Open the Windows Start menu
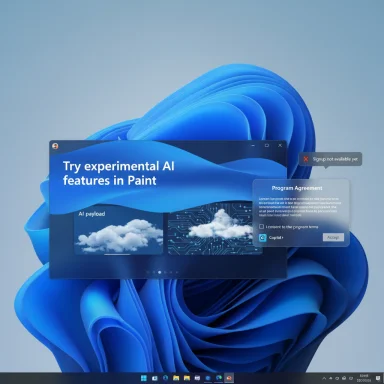Screen dimensions: 384x384 point(144,378)
